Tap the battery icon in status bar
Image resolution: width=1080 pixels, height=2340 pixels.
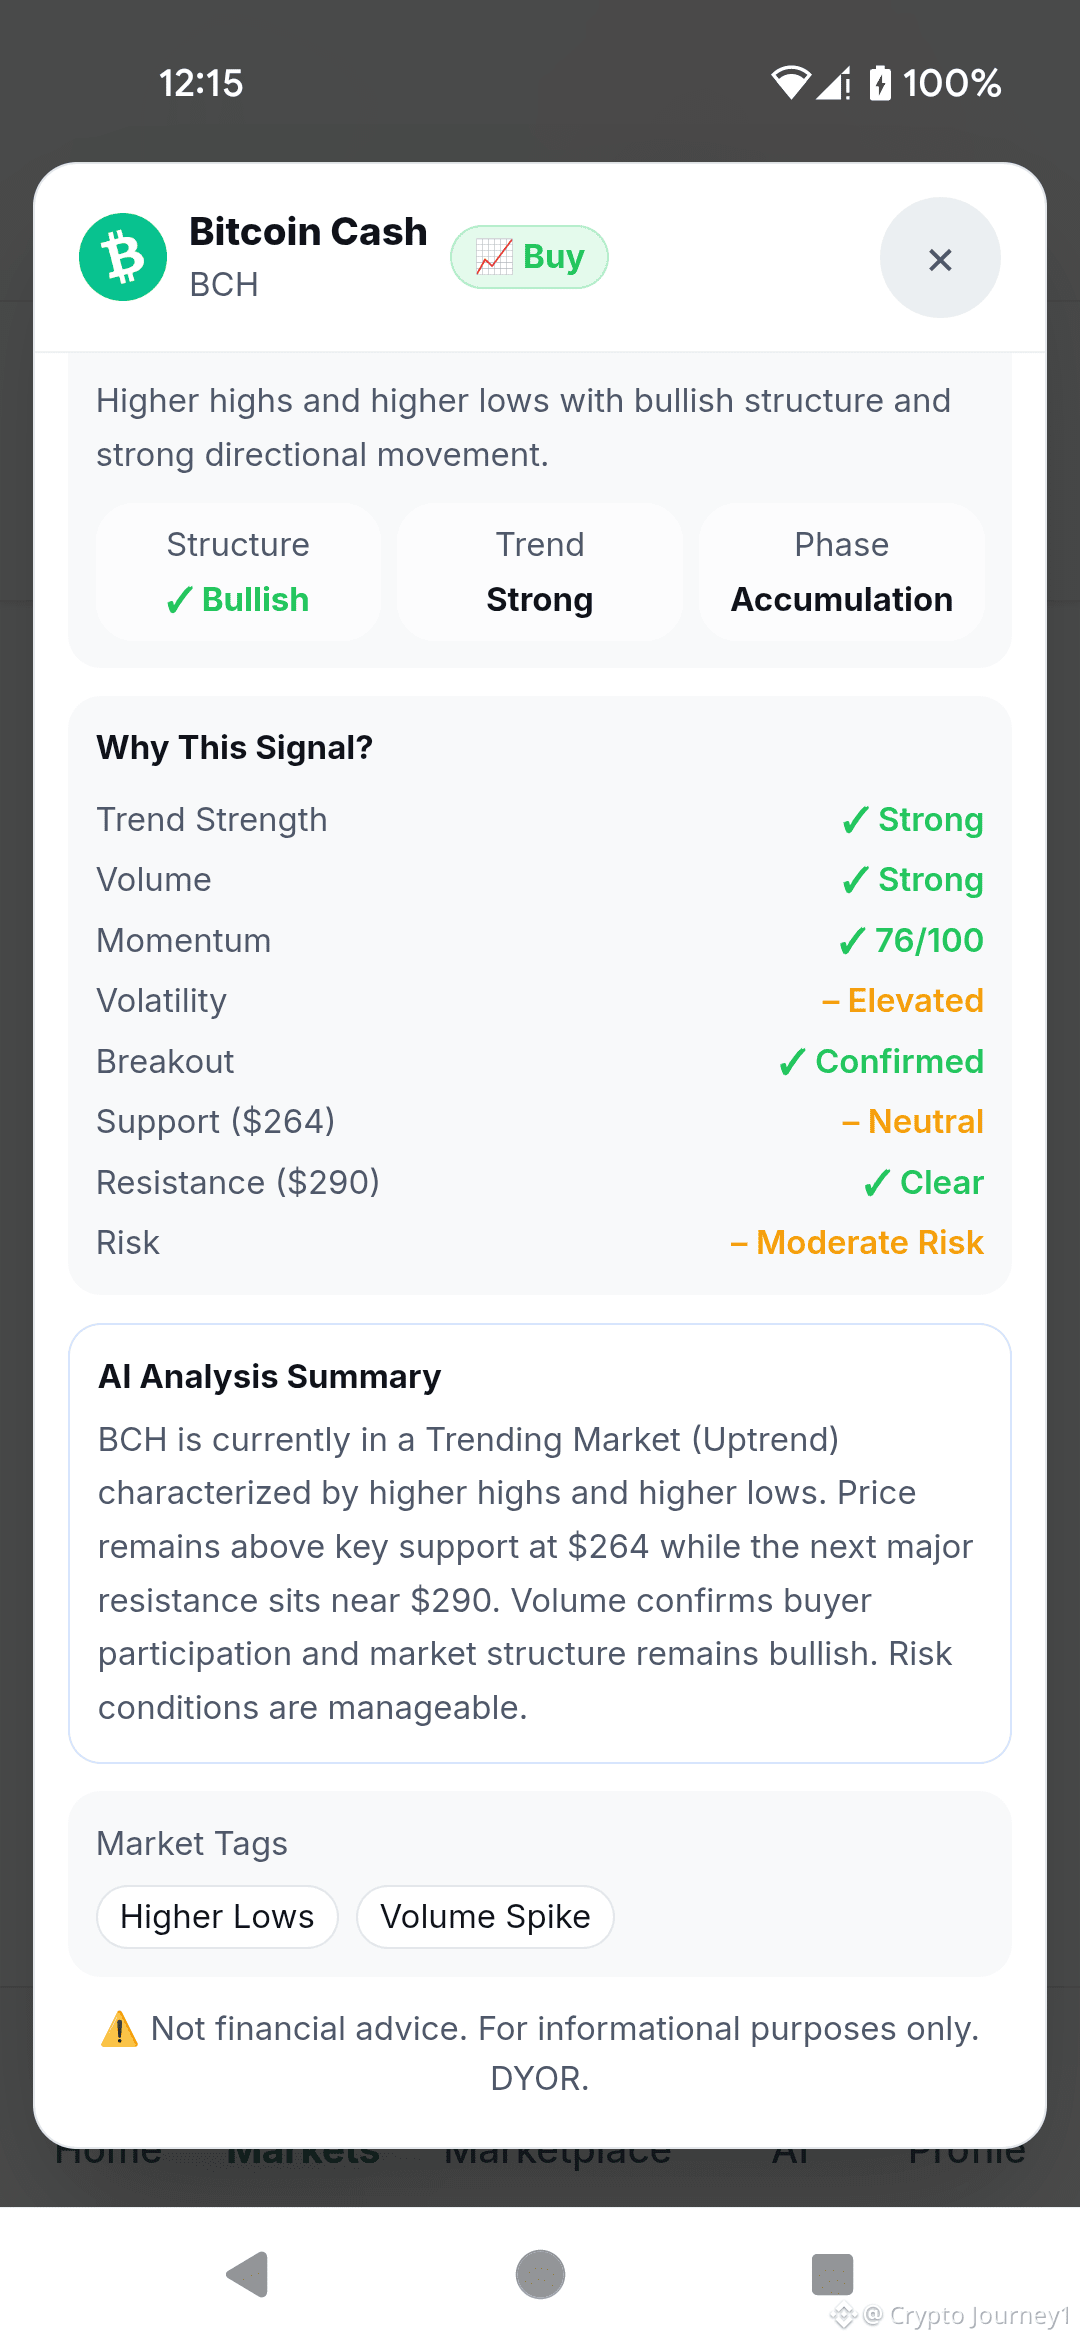tap(880, 83)
